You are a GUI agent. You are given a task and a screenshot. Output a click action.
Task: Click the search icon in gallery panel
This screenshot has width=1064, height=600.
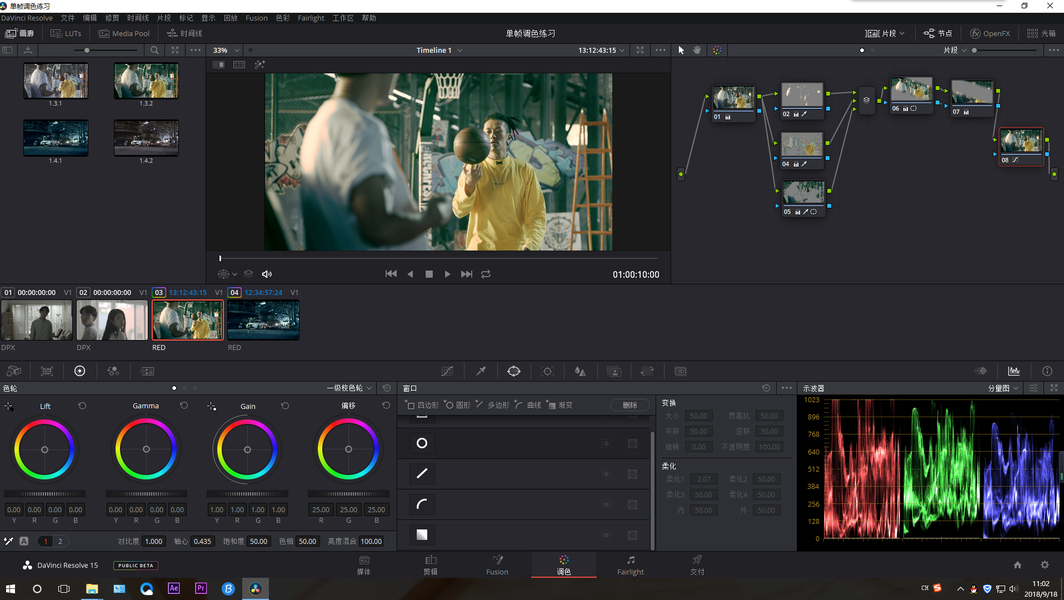pos(155,50)
